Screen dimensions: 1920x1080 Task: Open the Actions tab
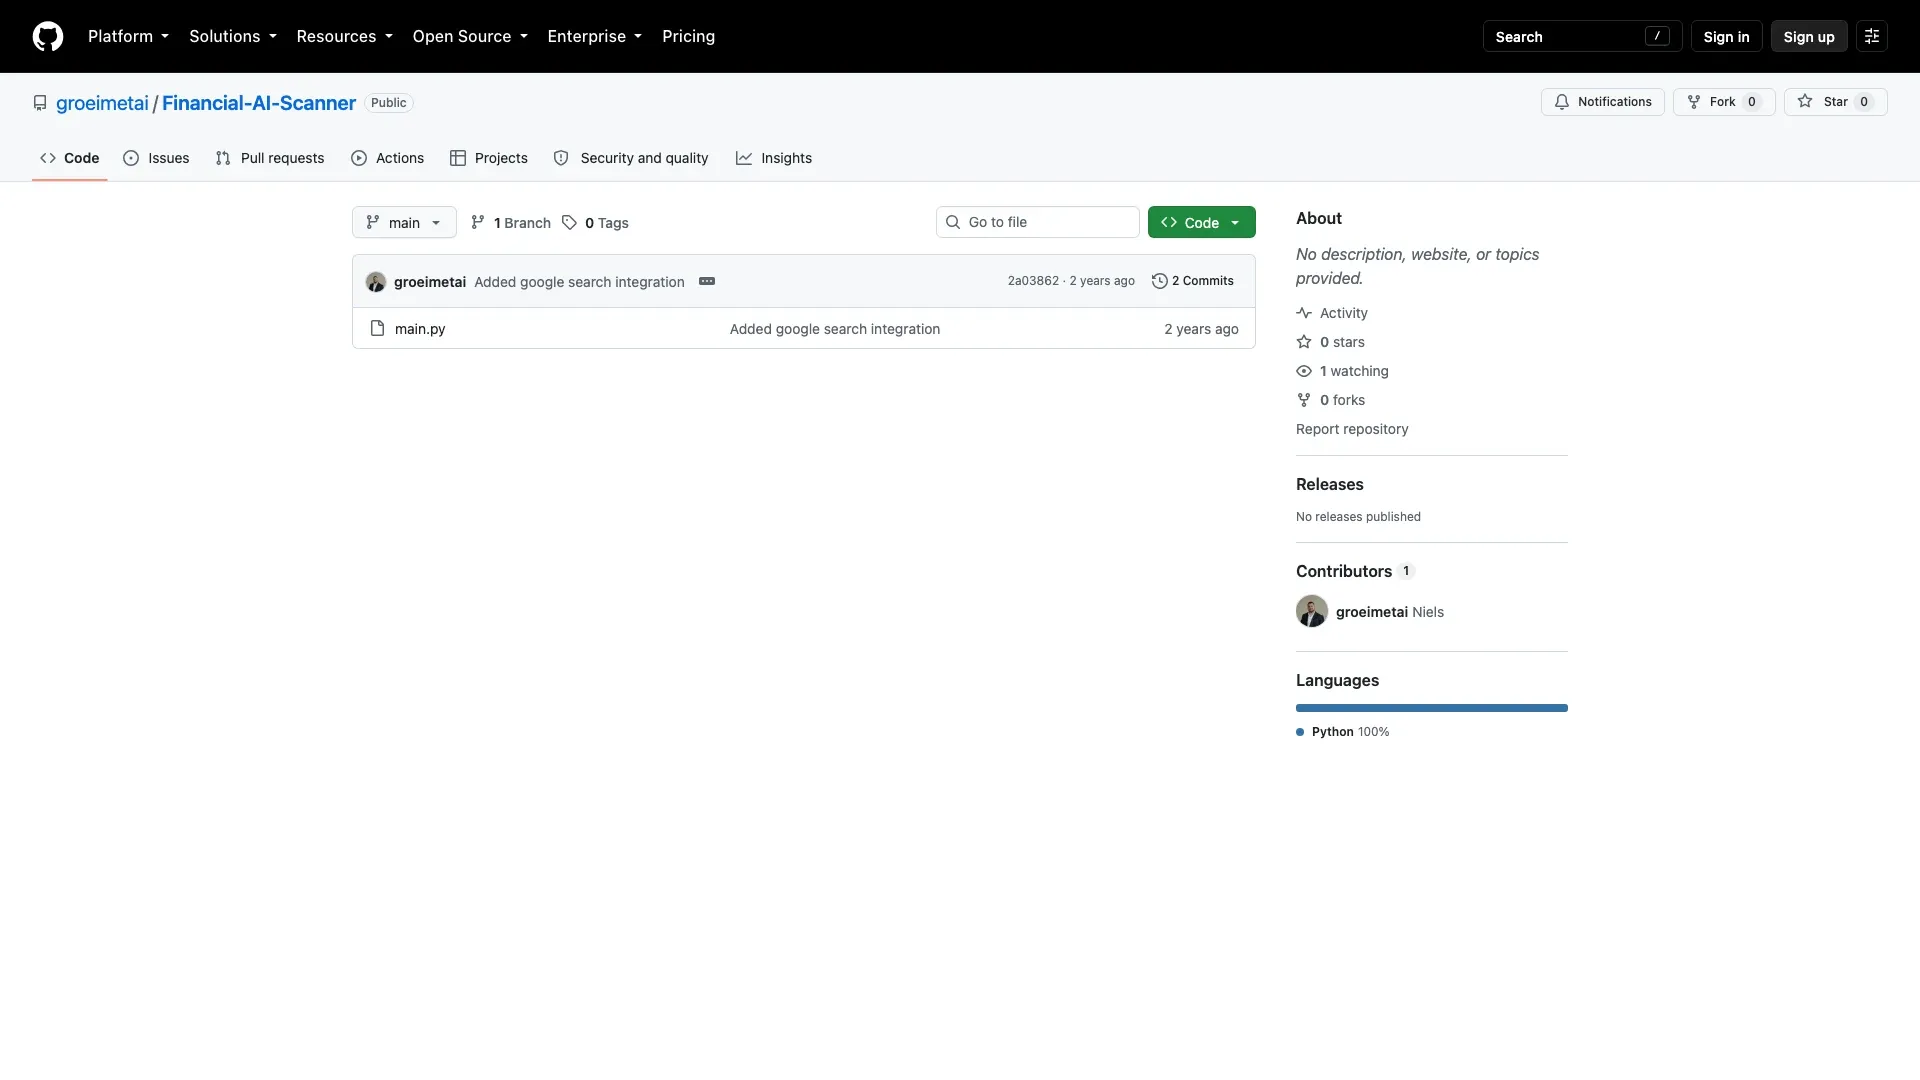click(388, 158)
